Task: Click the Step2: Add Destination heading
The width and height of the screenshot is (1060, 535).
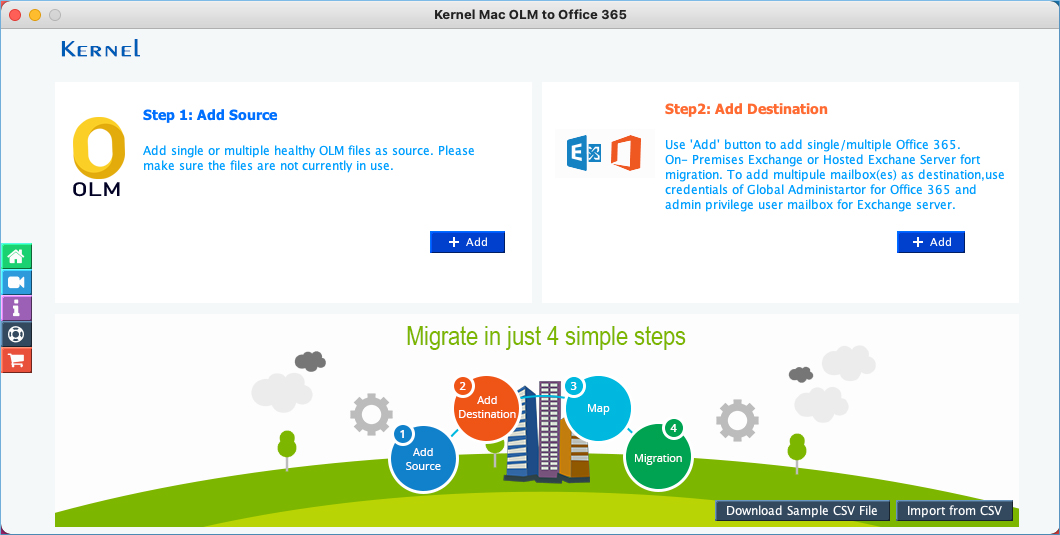Action: click(746, 109)
